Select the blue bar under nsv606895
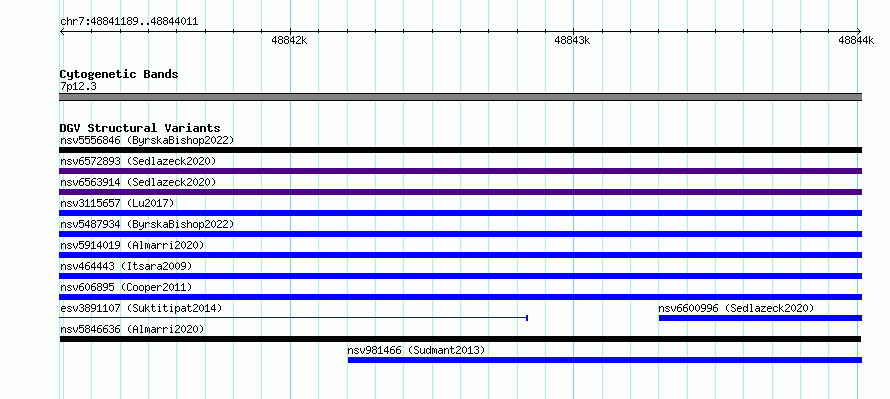The width and height of the screenshot is (890, 399). pyautogui.click(x=460, y=297)
